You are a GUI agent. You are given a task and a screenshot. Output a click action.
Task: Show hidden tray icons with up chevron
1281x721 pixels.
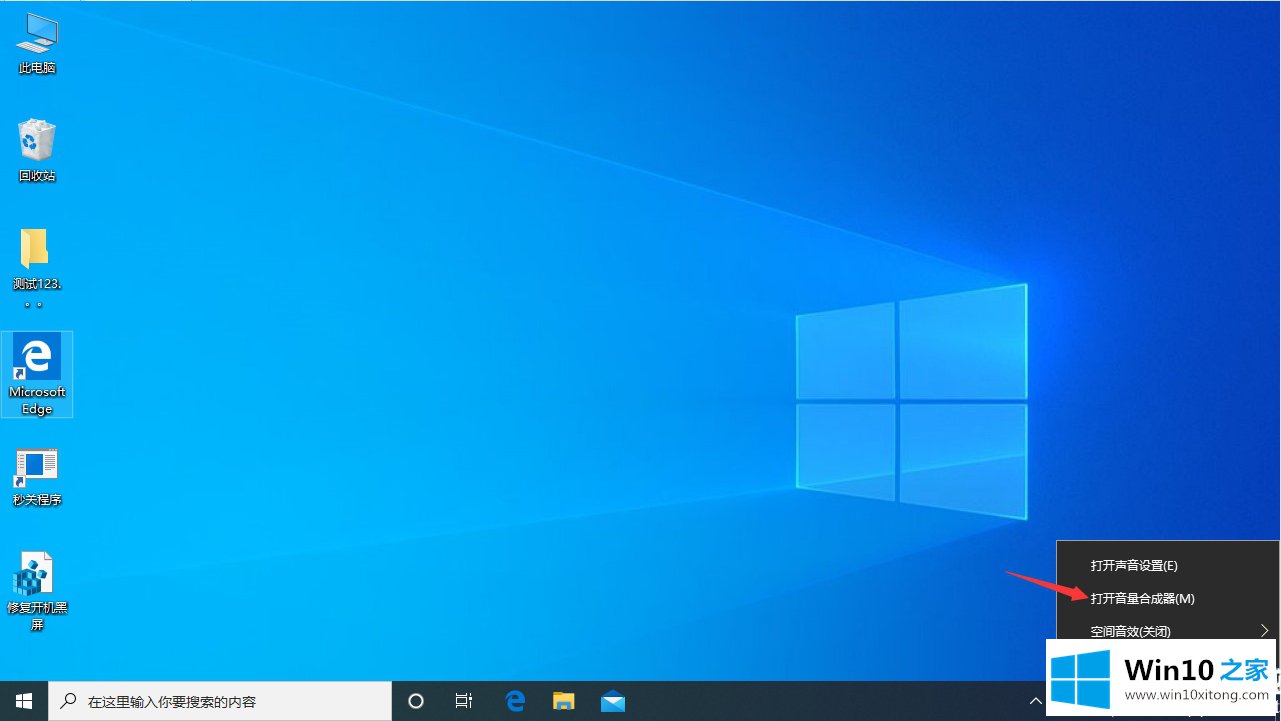coord(1036,701)
